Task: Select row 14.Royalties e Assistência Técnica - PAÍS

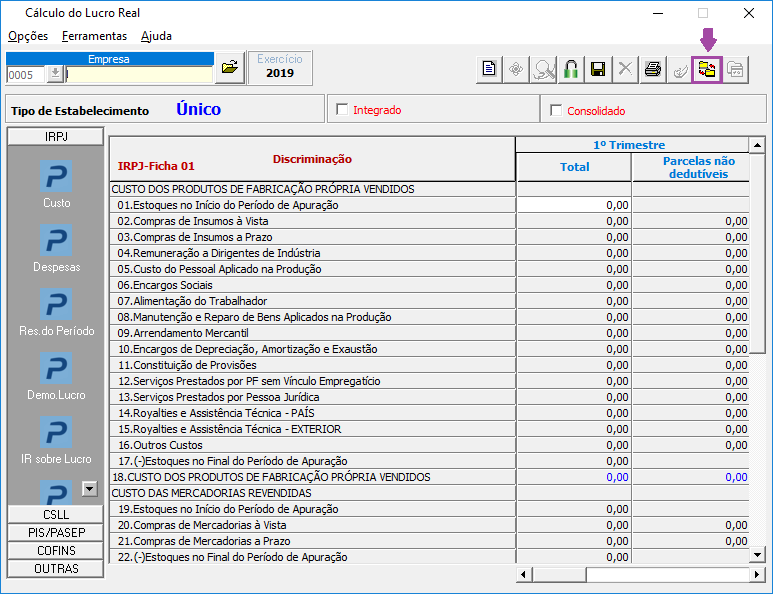Action: pyautogui.click(x=313, y=413)
